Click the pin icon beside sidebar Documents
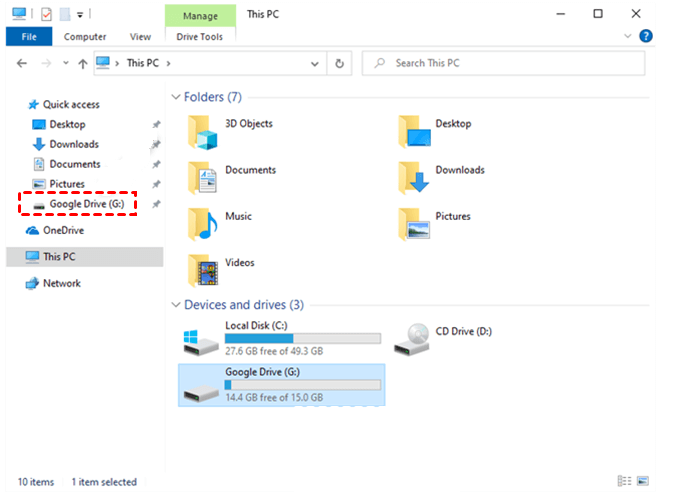Viewport: 677px width, 500px height. [x=156, y=165]
